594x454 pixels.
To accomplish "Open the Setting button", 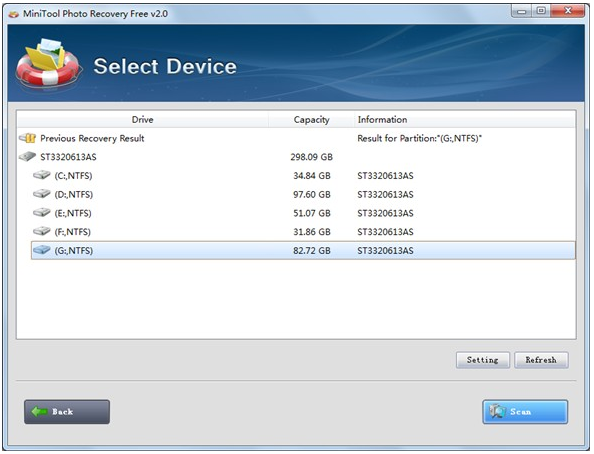I will pyautogui.click(x=483, y=360).
